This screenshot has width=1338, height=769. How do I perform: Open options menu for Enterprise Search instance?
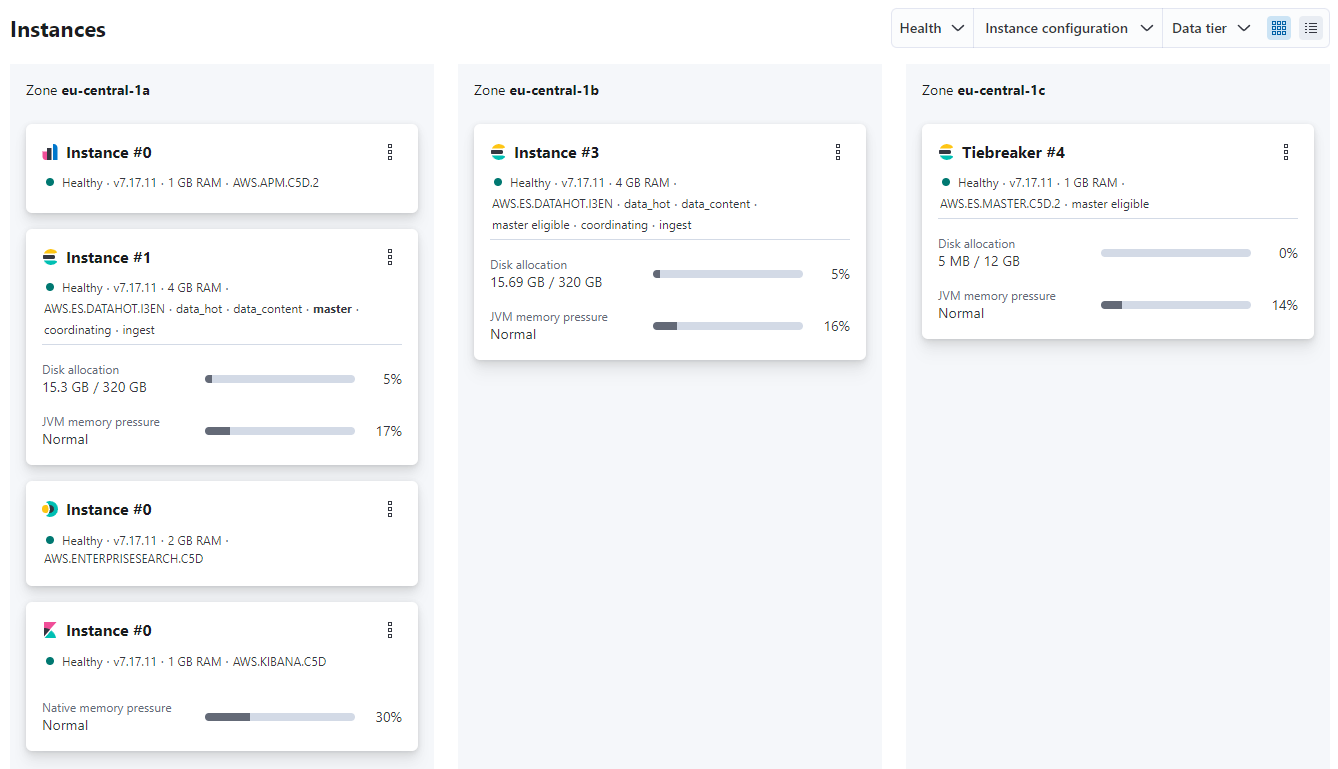(x=390, y=509)
